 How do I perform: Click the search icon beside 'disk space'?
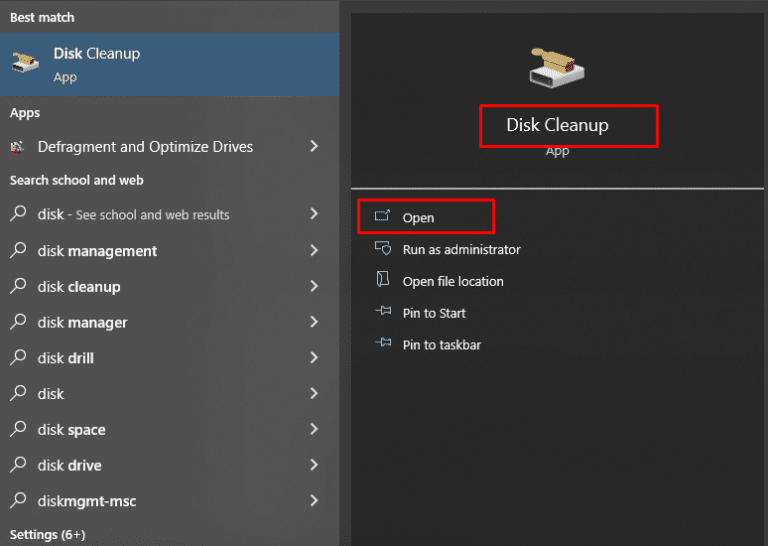(18, 429)
